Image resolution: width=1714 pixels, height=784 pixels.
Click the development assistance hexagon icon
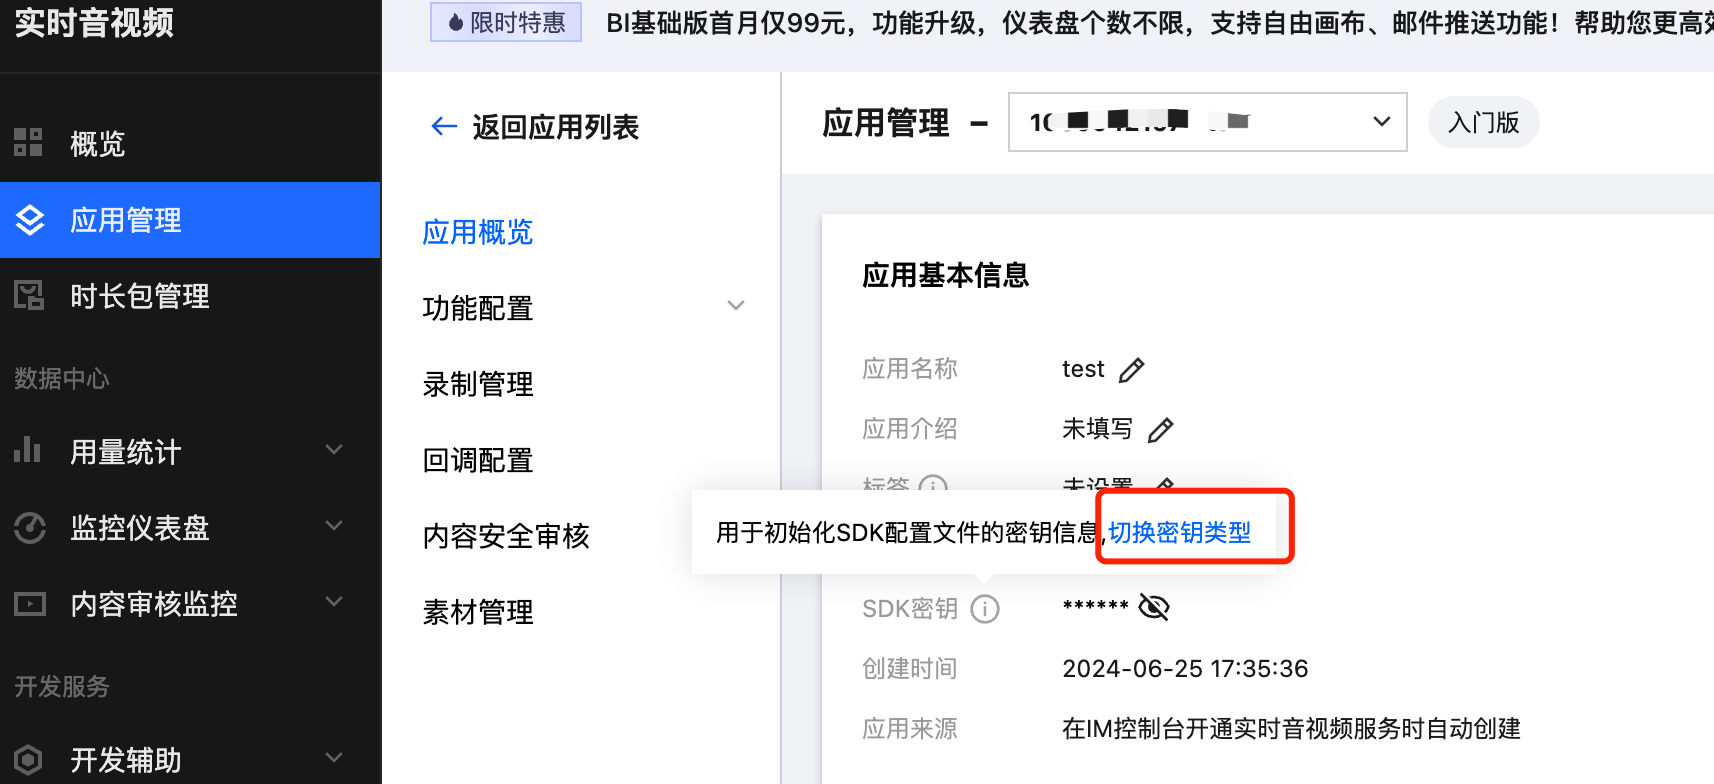(29, 760)
